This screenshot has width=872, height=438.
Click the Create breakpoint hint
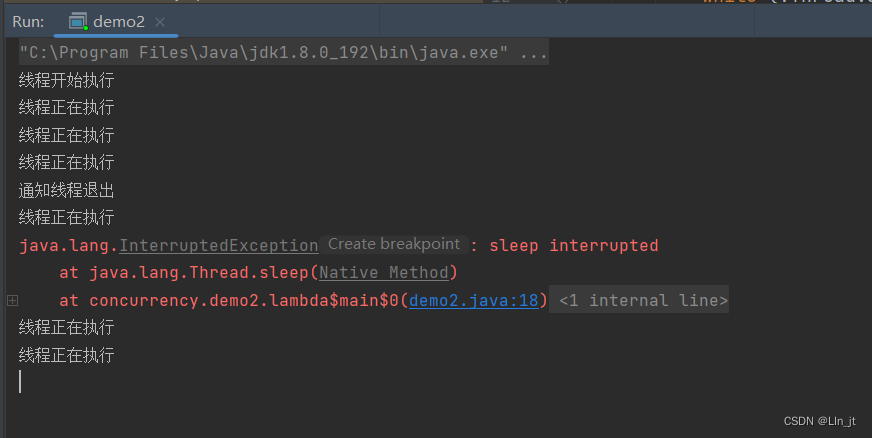click(394, 244)
